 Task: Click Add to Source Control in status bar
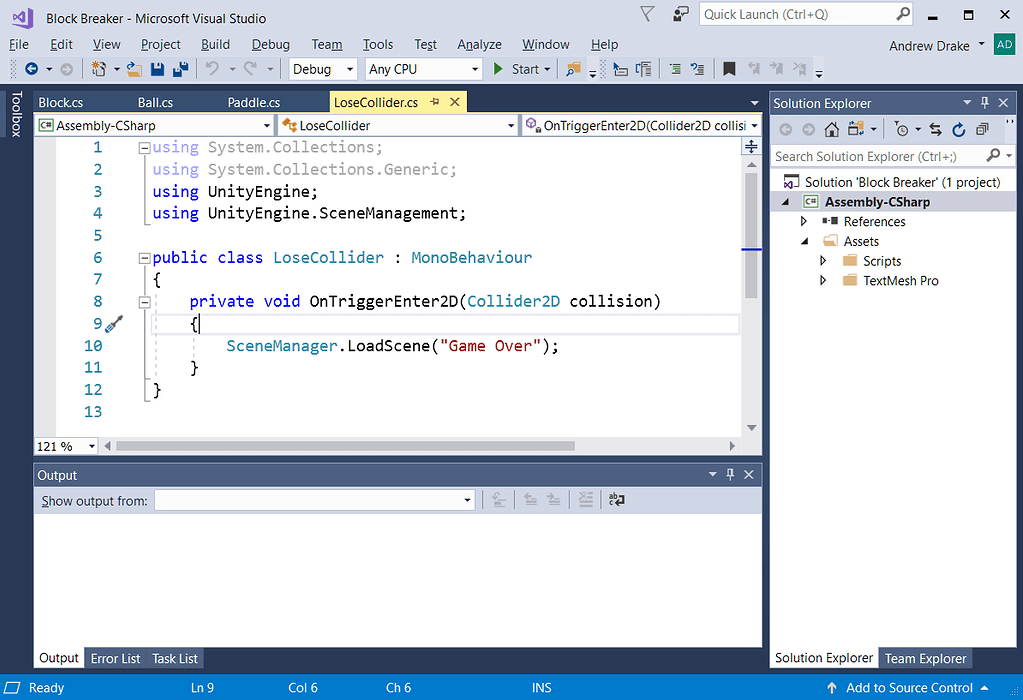(x=908, y=687)
